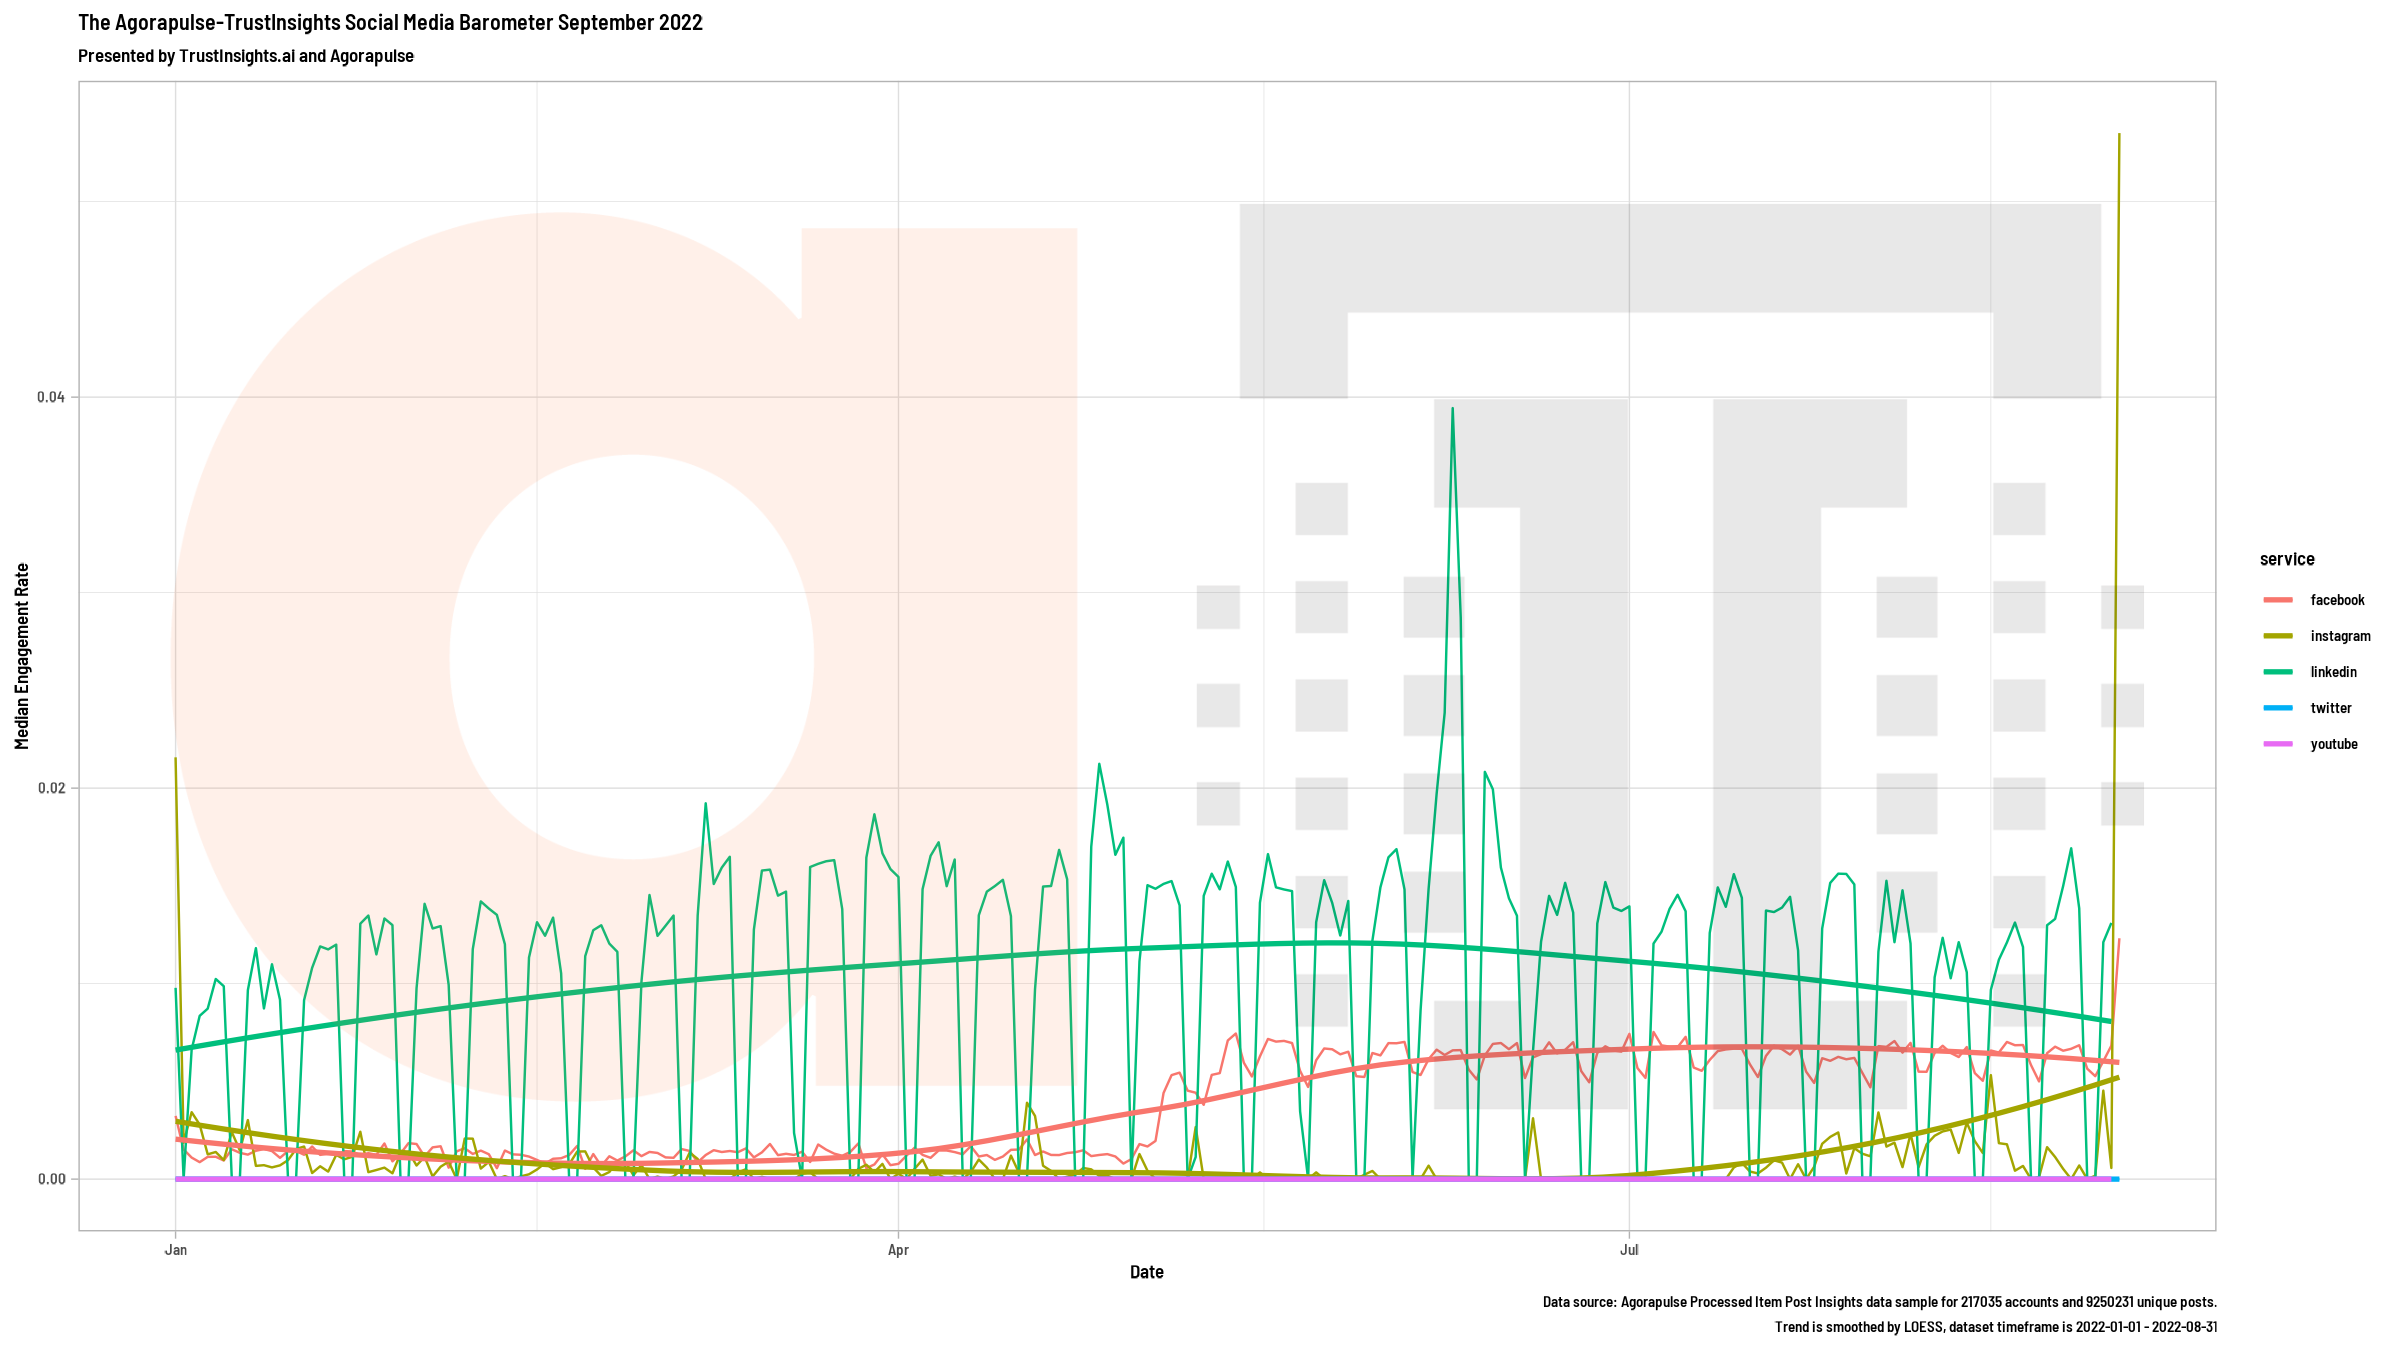Viewport: 2400px width, 1350px height.
Task: Click the instagram legend label
Action: pyautogui.click(x=2340, y=636)
